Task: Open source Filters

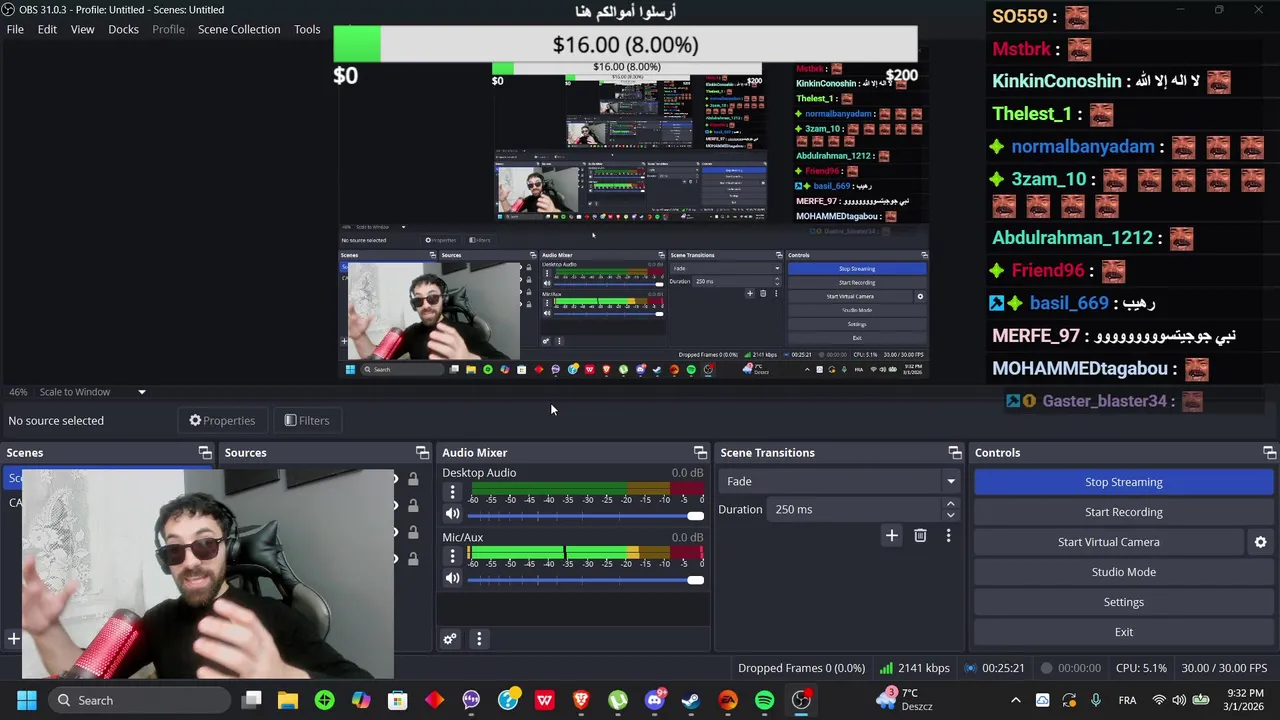Action: [306, 421]
